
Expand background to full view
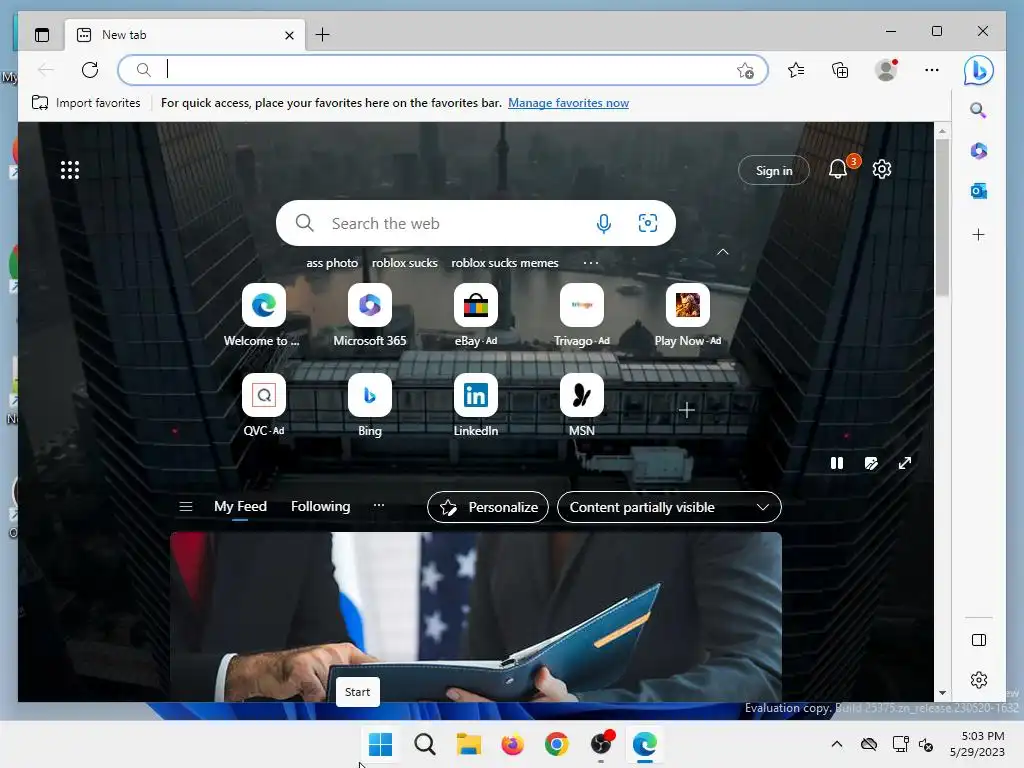pos(904,463)
